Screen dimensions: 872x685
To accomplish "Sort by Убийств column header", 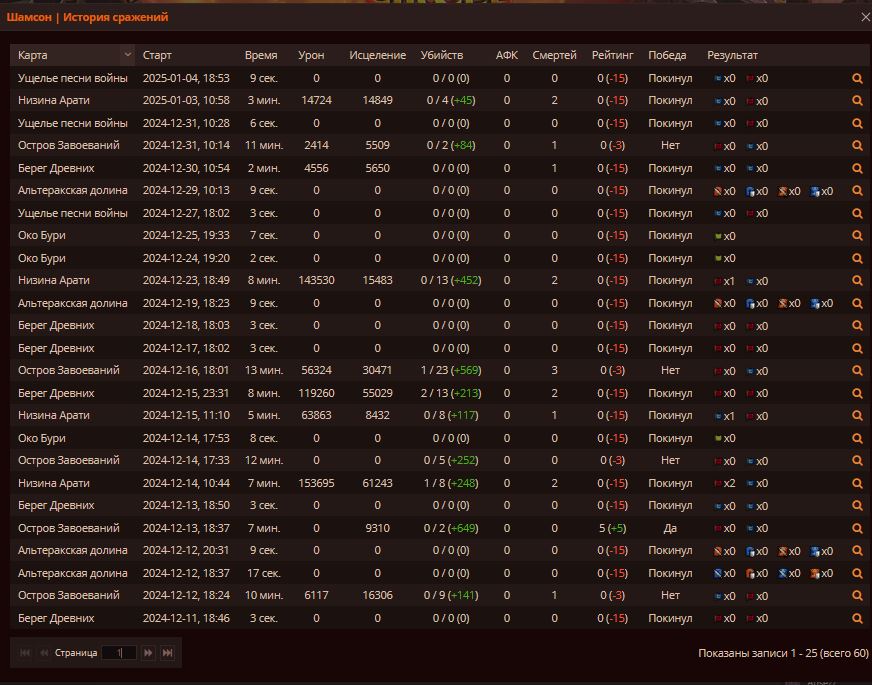I will 442,56.
